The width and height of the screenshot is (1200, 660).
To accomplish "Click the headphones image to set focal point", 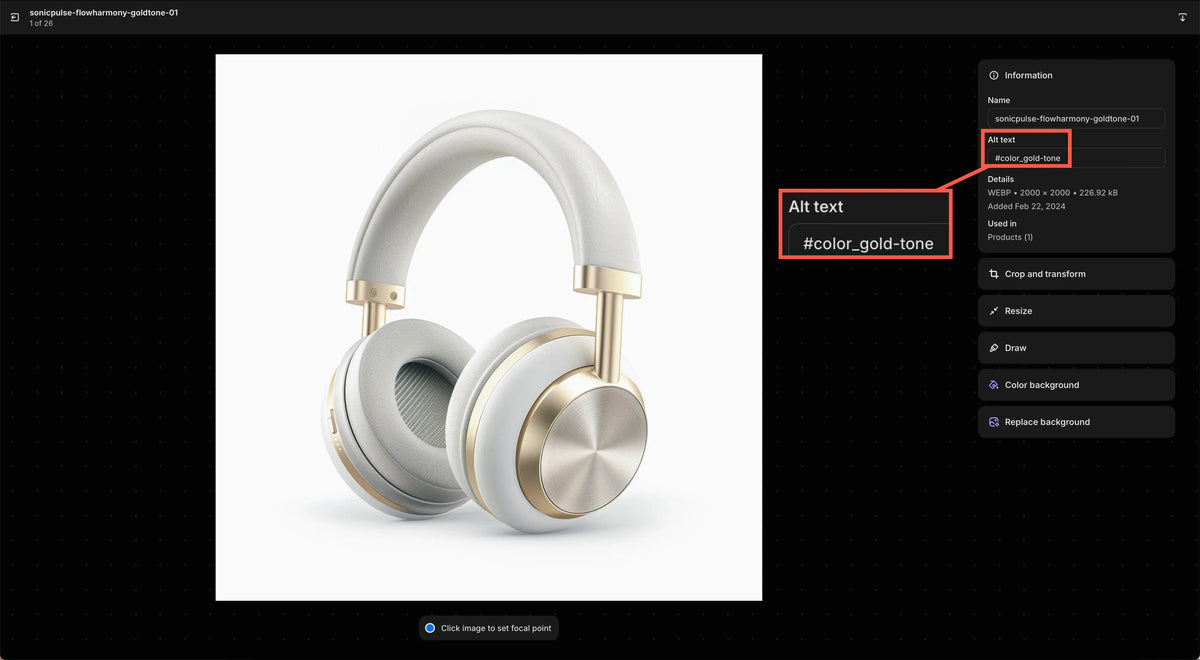I will coord(489,328).
